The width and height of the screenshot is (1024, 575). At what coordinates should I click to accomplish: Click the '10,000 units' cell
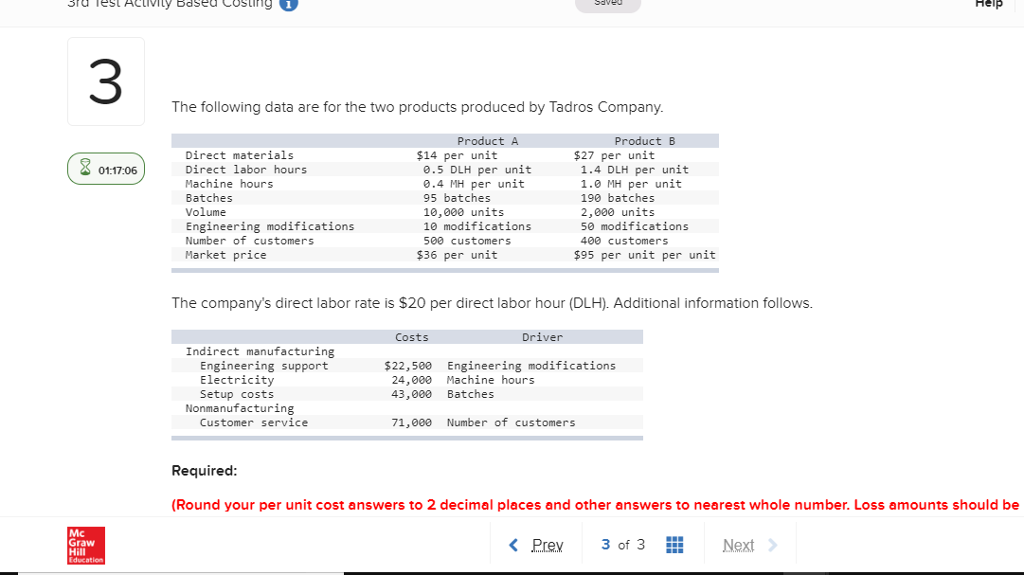tap(464, 212)
